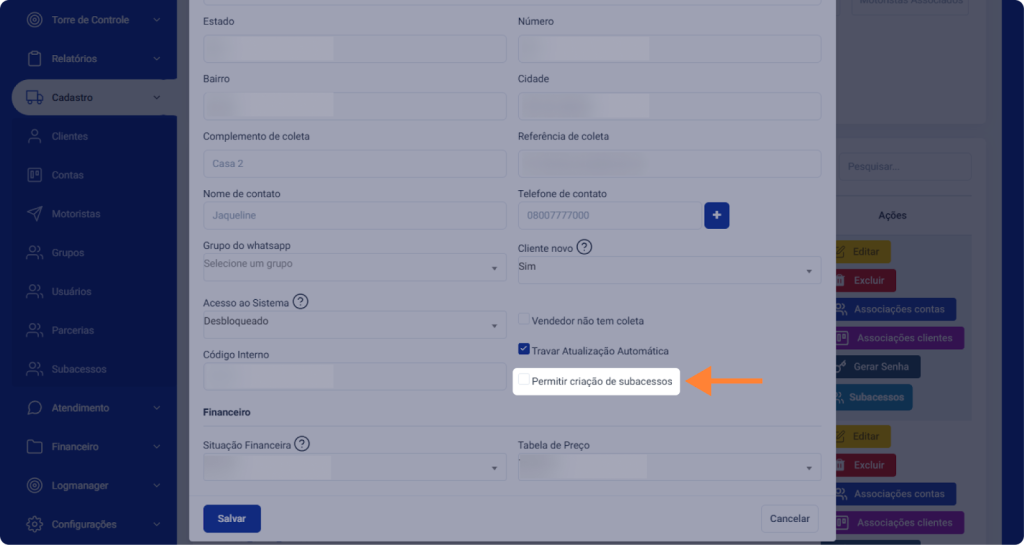Viewport: 1024px width, 545px height.
Task: Click help icon beside Acesso ao Sistema
Action: (x=300, y=301)
